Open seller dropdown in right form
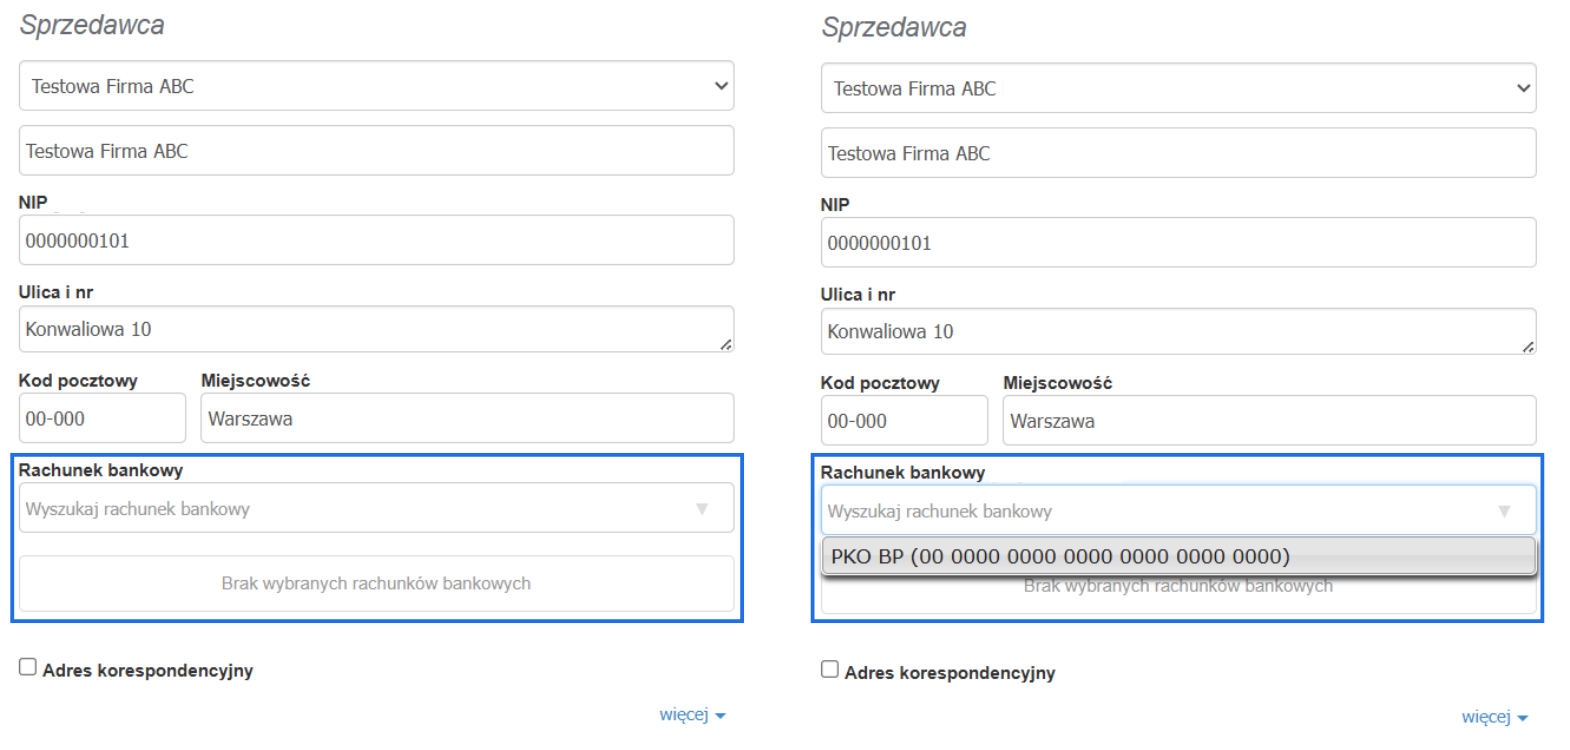The height and width of the screenshot is (750, 1570). click(1178, 88)
